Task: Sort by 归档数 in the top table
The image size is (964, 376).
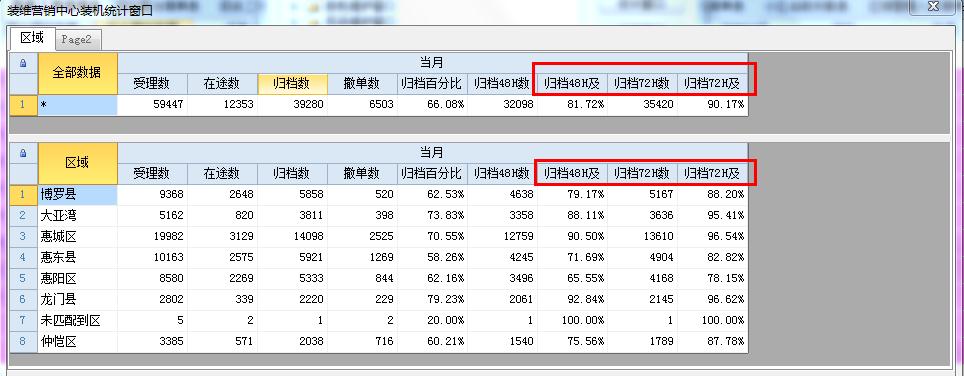Action: [x=292, y=84]
